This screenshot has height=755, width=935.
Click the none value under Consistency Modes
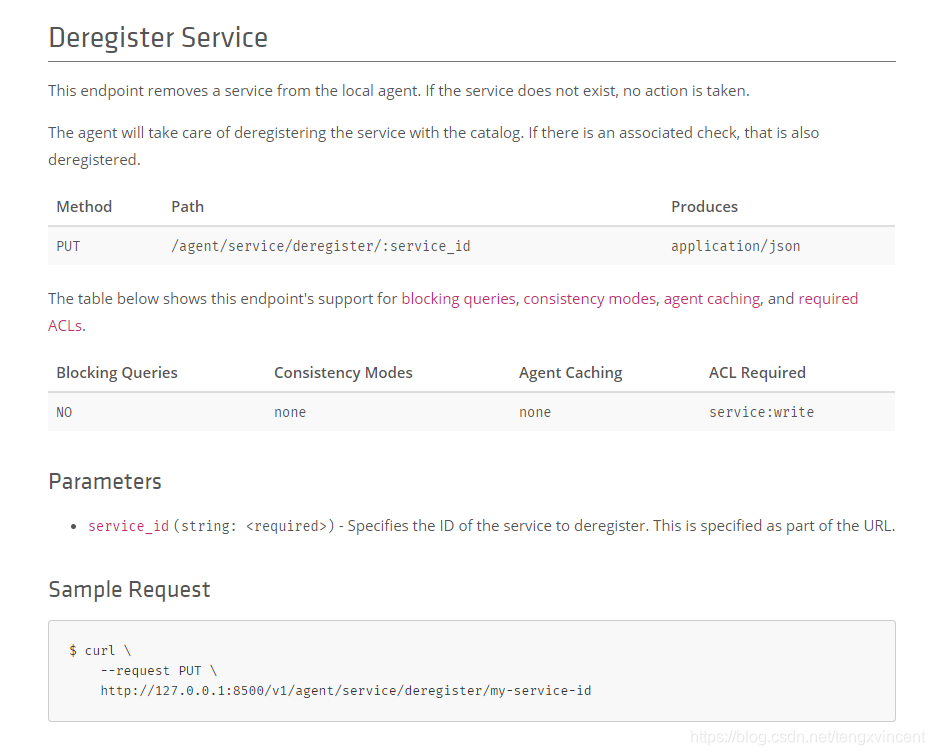[x=290, y=412]
